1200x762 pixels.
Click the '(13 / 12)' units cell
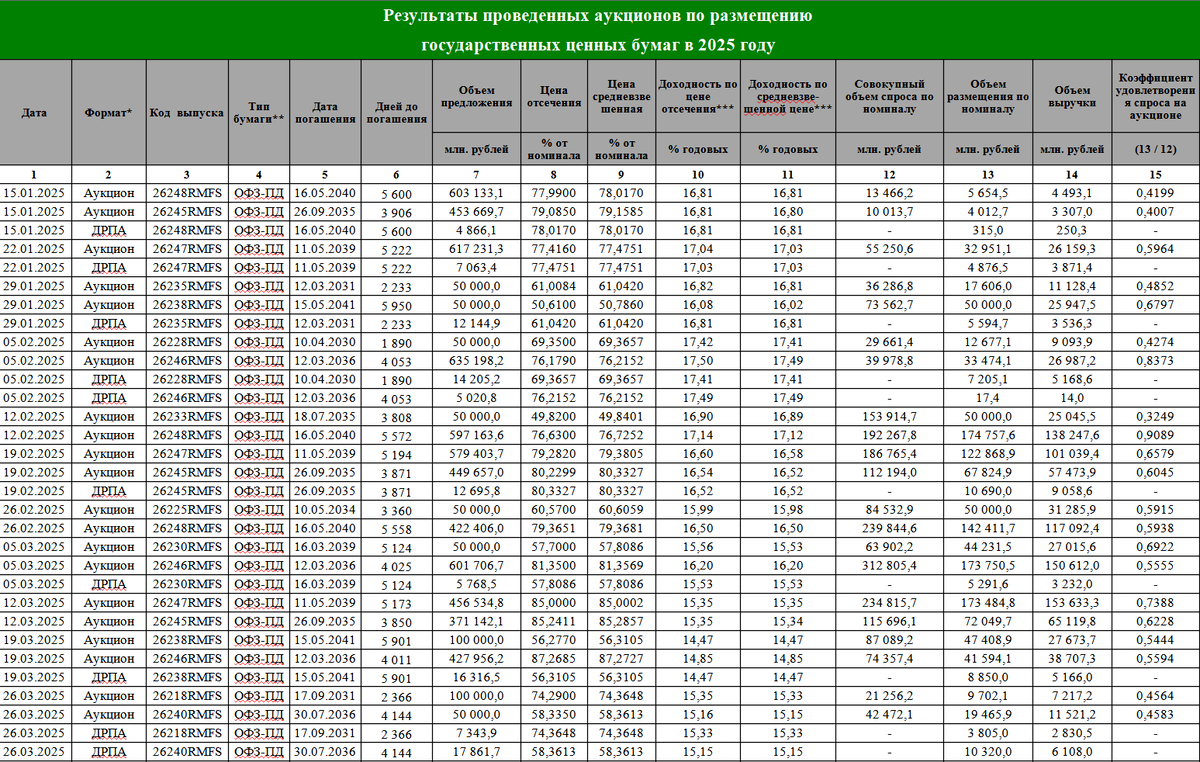(x=1154, y=150)
